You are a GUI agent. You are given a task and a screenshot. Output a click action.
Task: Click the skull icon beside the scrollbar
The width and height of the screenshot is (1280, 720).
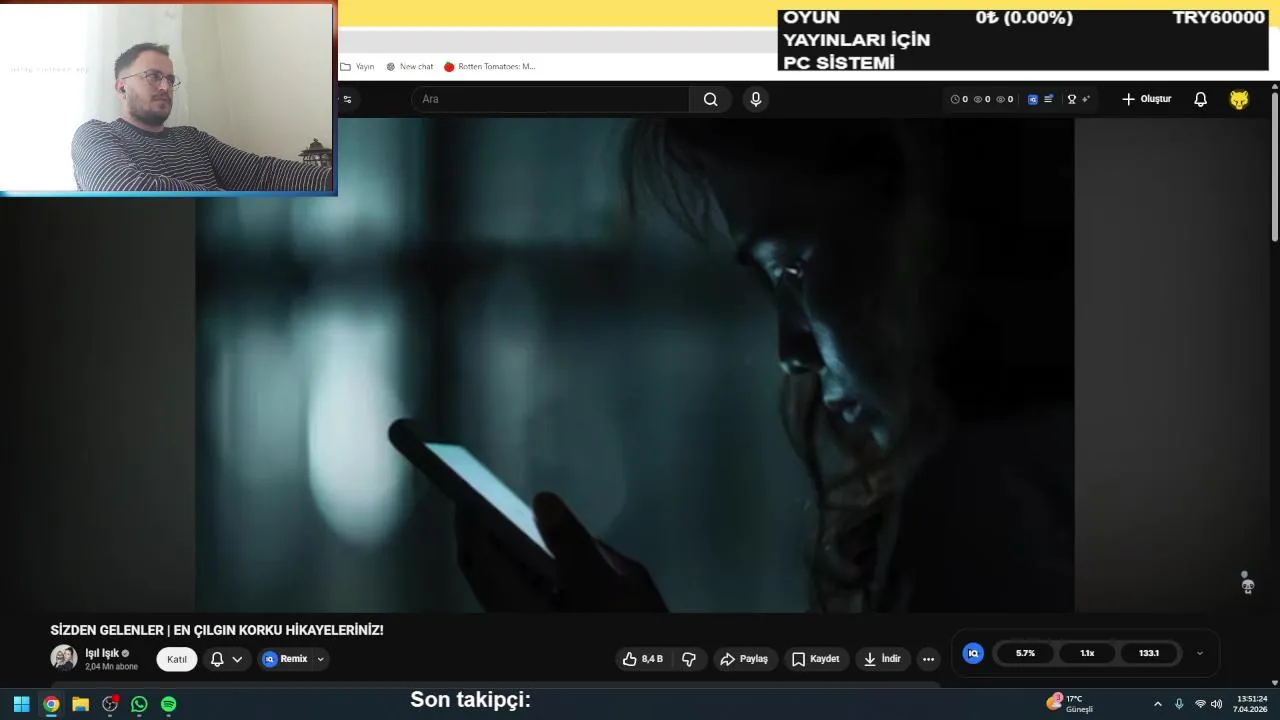[x=1247, y=584]
